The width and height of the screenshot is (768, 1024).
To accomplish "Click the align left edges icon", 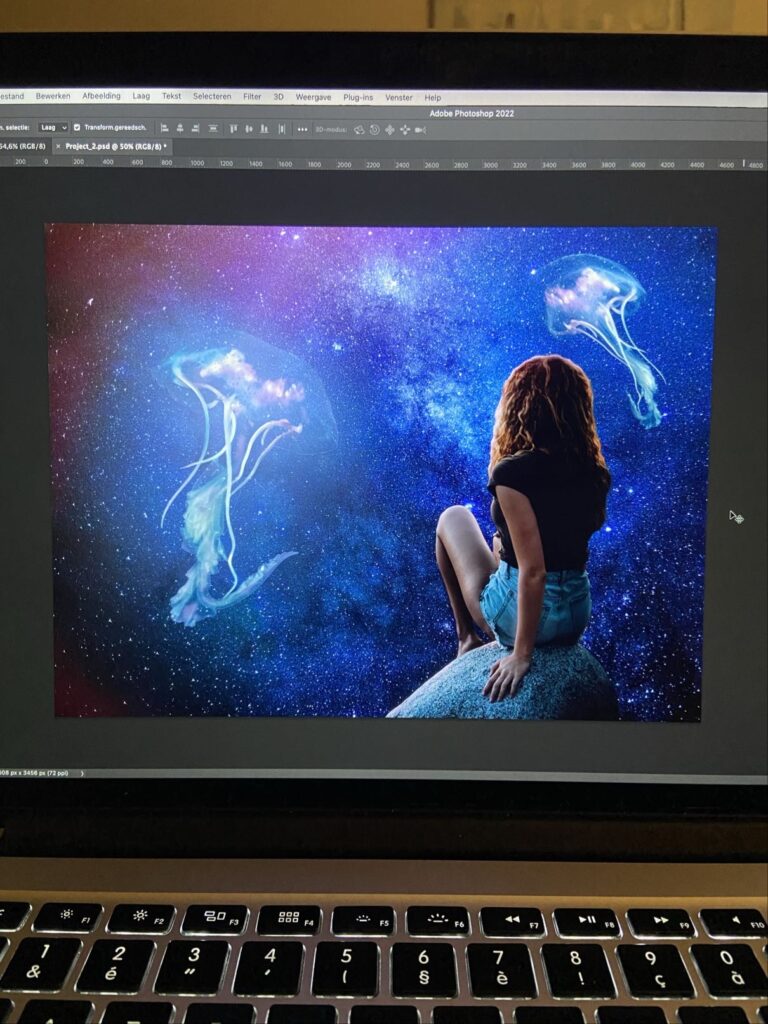I will click(x=163, y=128).
